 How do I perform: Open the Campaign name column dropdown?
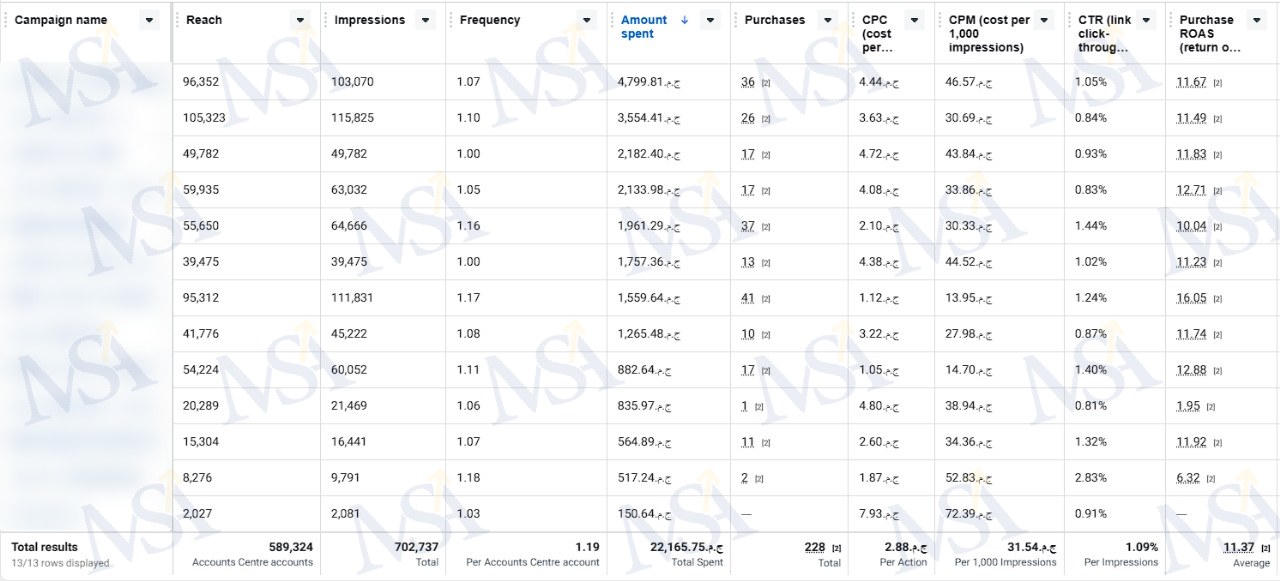tap(149, 20)
